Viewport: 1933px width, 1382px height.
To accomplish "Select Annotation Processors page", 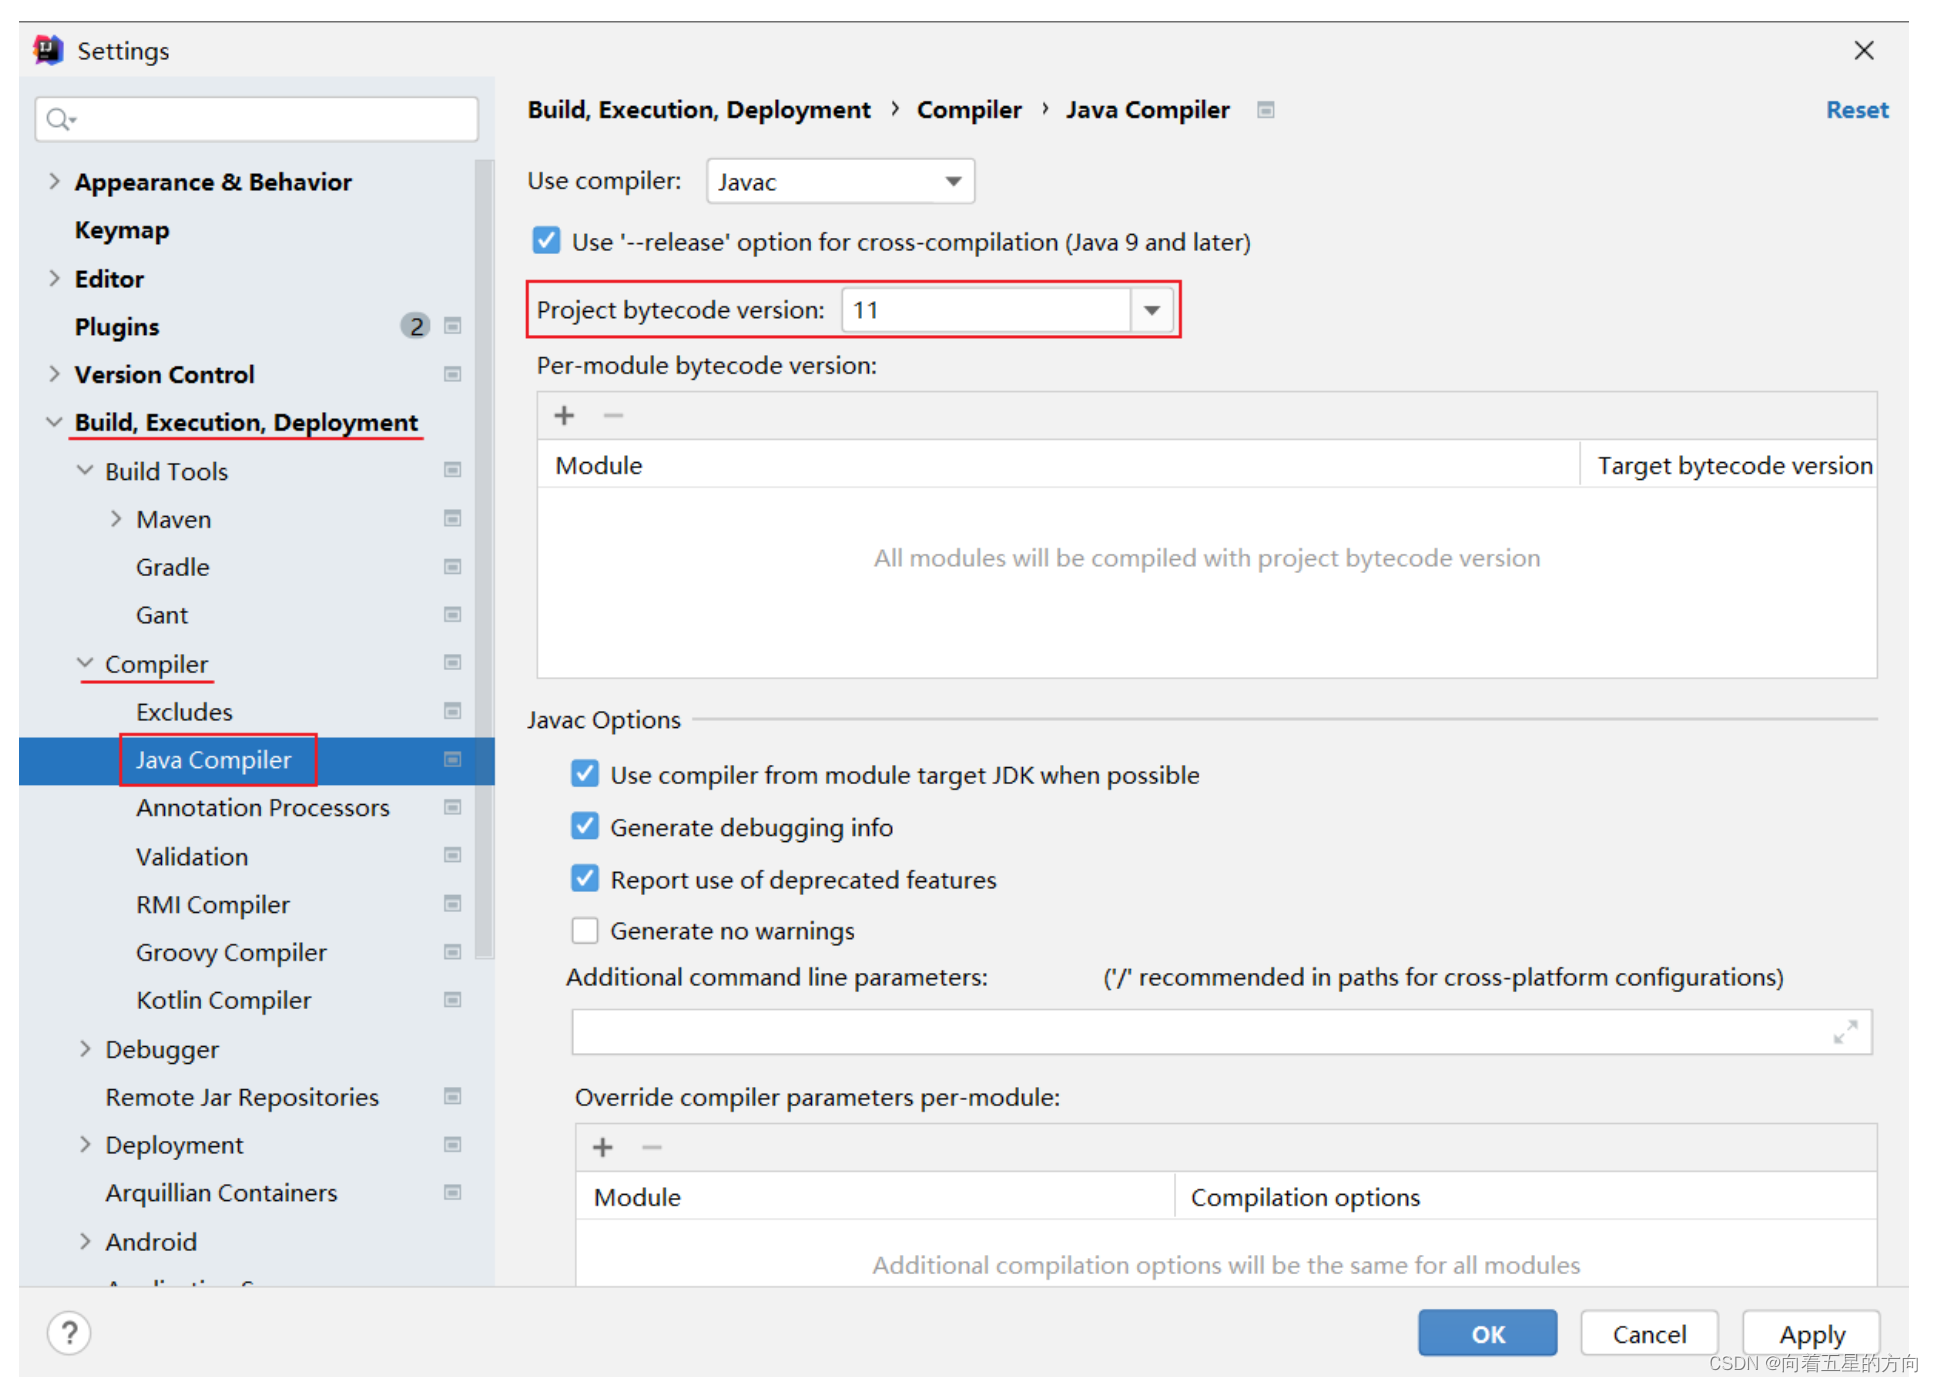I will pos(263,807).
